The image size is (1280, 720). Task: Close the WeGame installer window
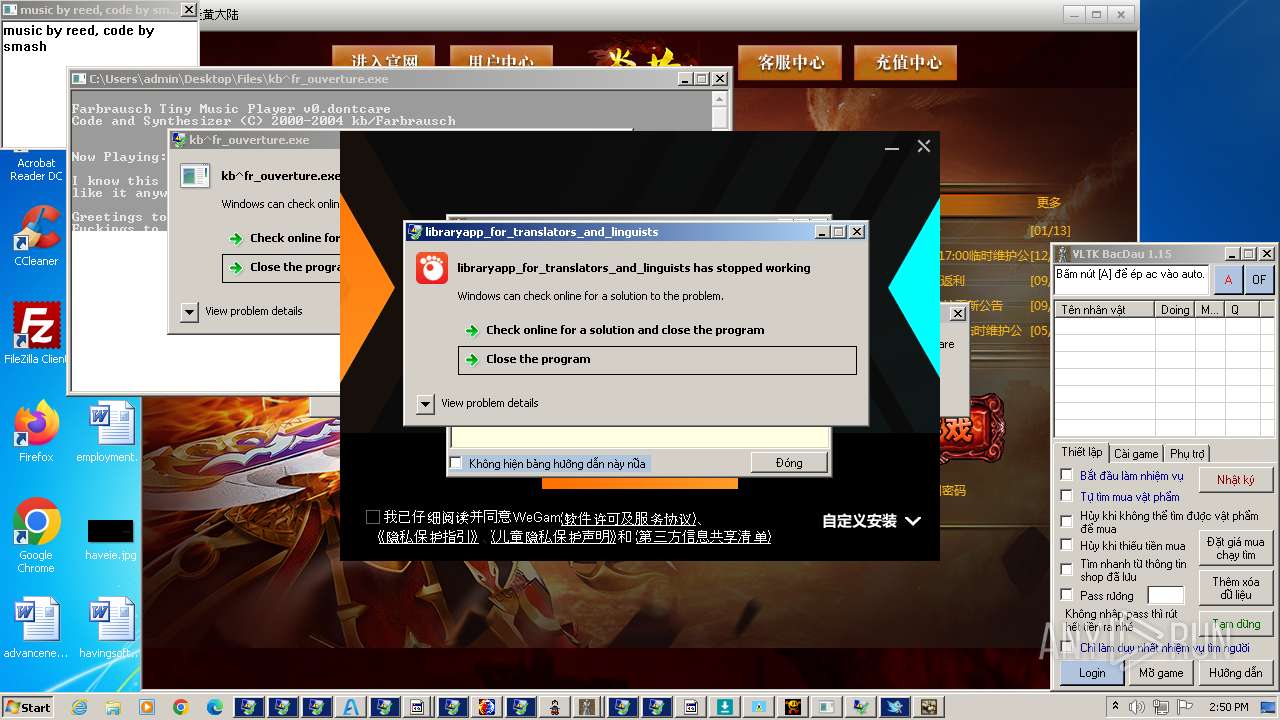[x=924, y=146]
